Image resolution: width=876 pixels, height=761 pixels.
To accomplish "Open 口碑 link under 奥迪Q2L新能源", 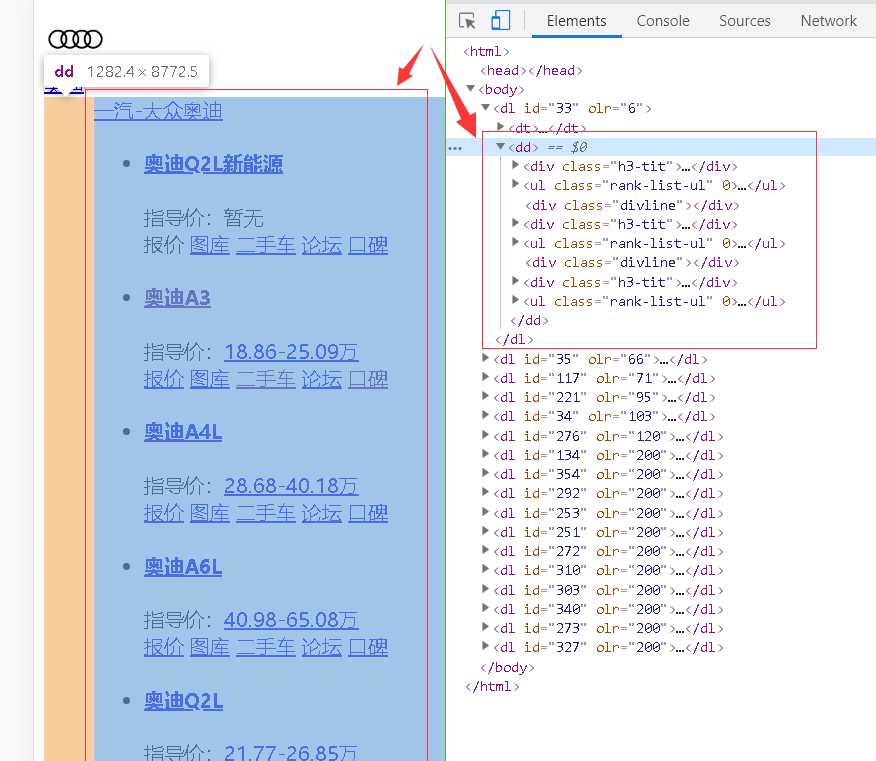I will (368, 245).
